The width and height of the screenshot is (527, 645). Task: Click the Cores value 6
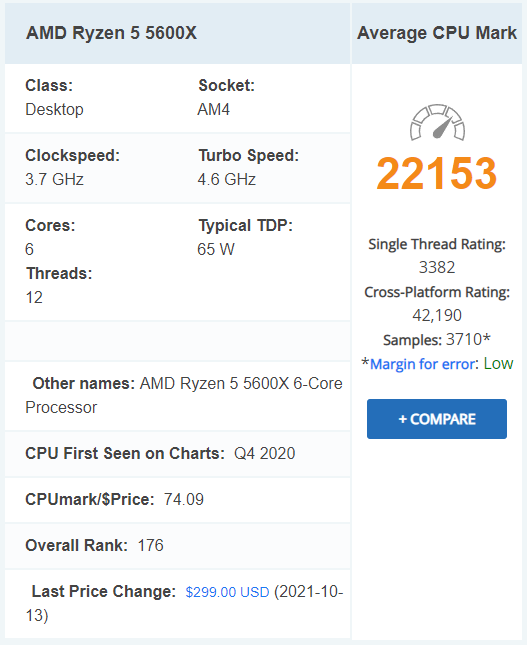coord(30,249)
